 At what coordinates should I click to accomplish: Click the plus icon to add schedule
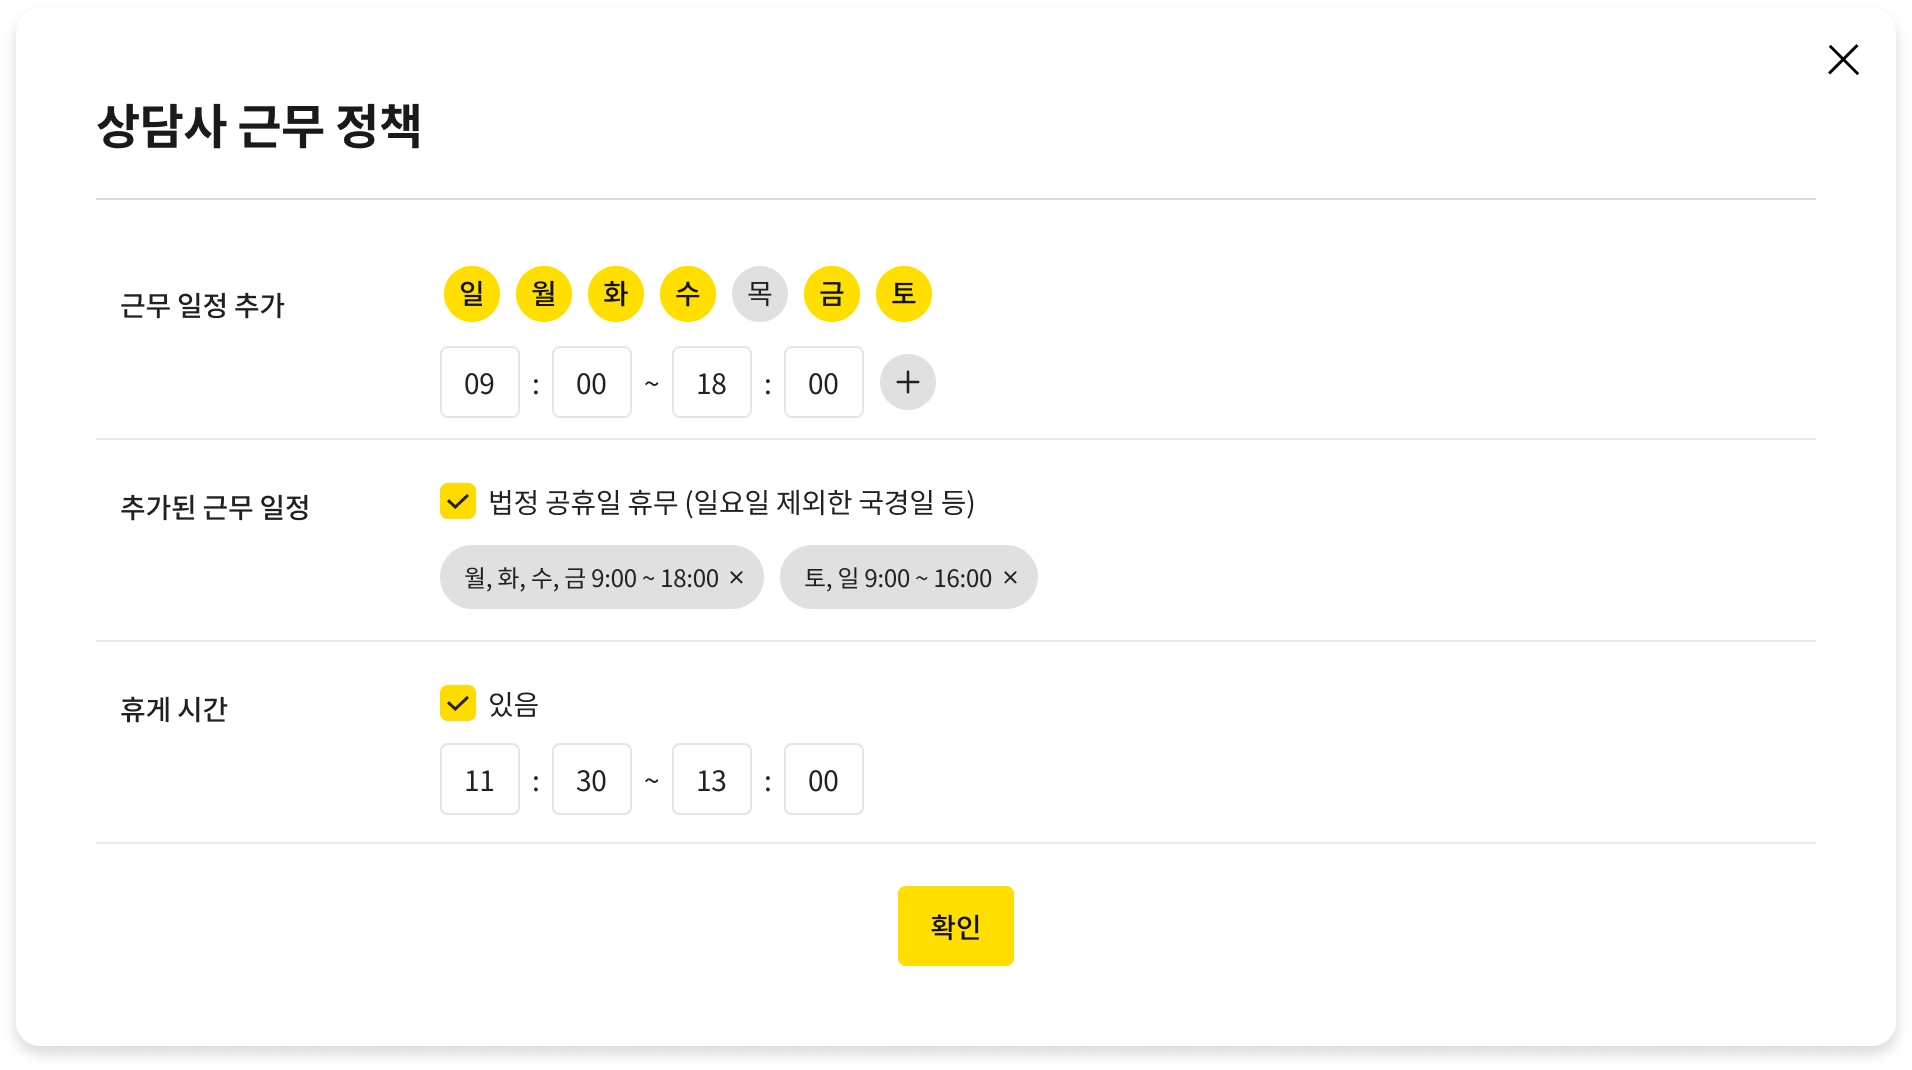tap(907, 382)
